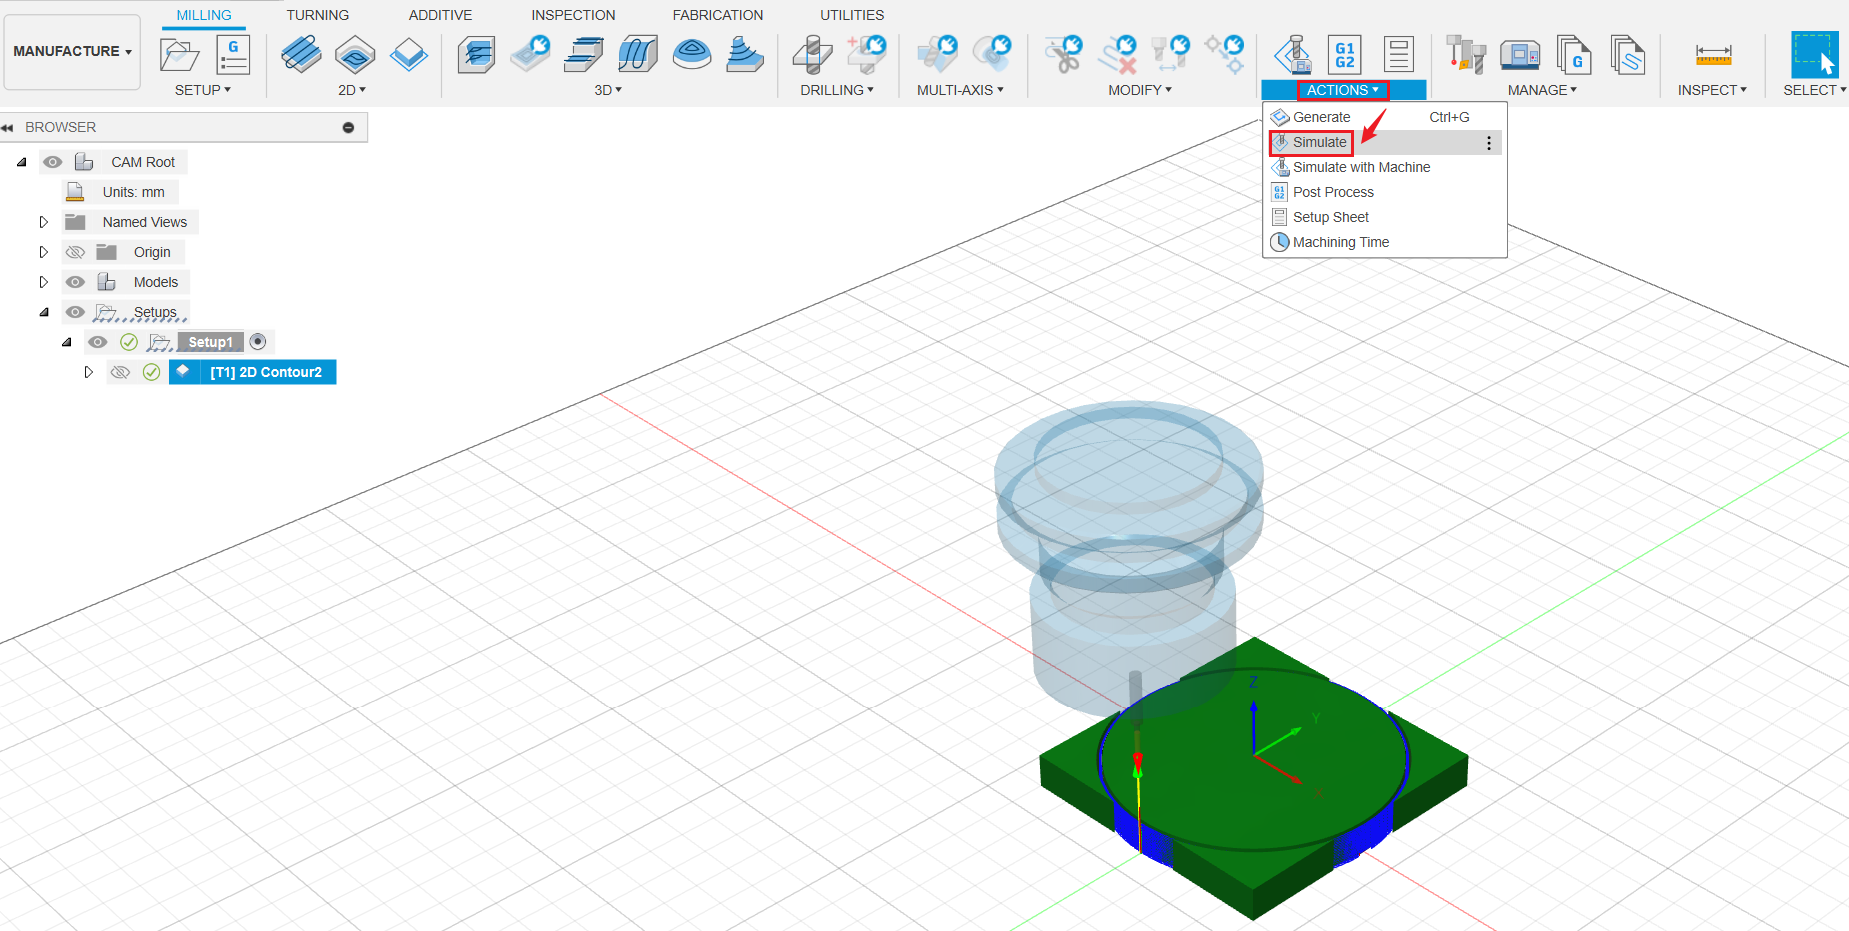Click Machining Time in the Actions menu

[1341, 242]
